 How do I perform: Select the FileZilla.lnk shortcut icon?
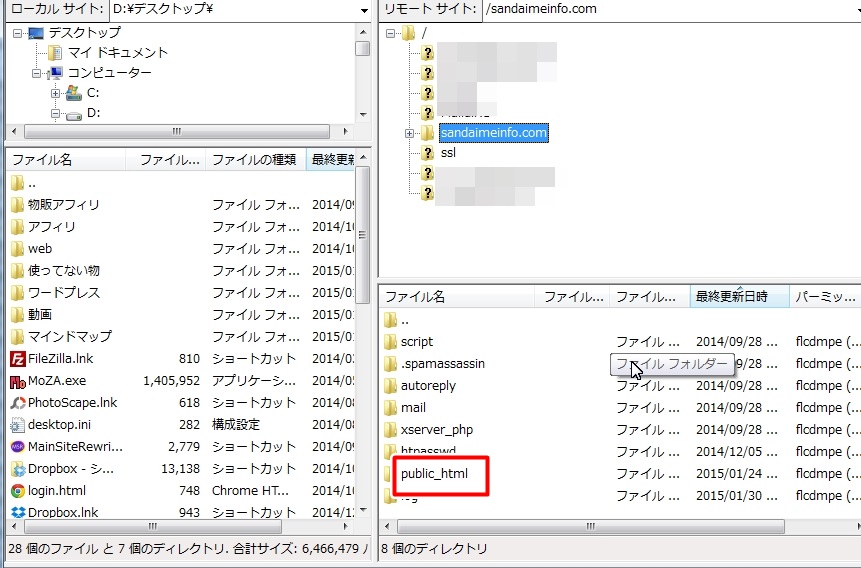point(18,359)
